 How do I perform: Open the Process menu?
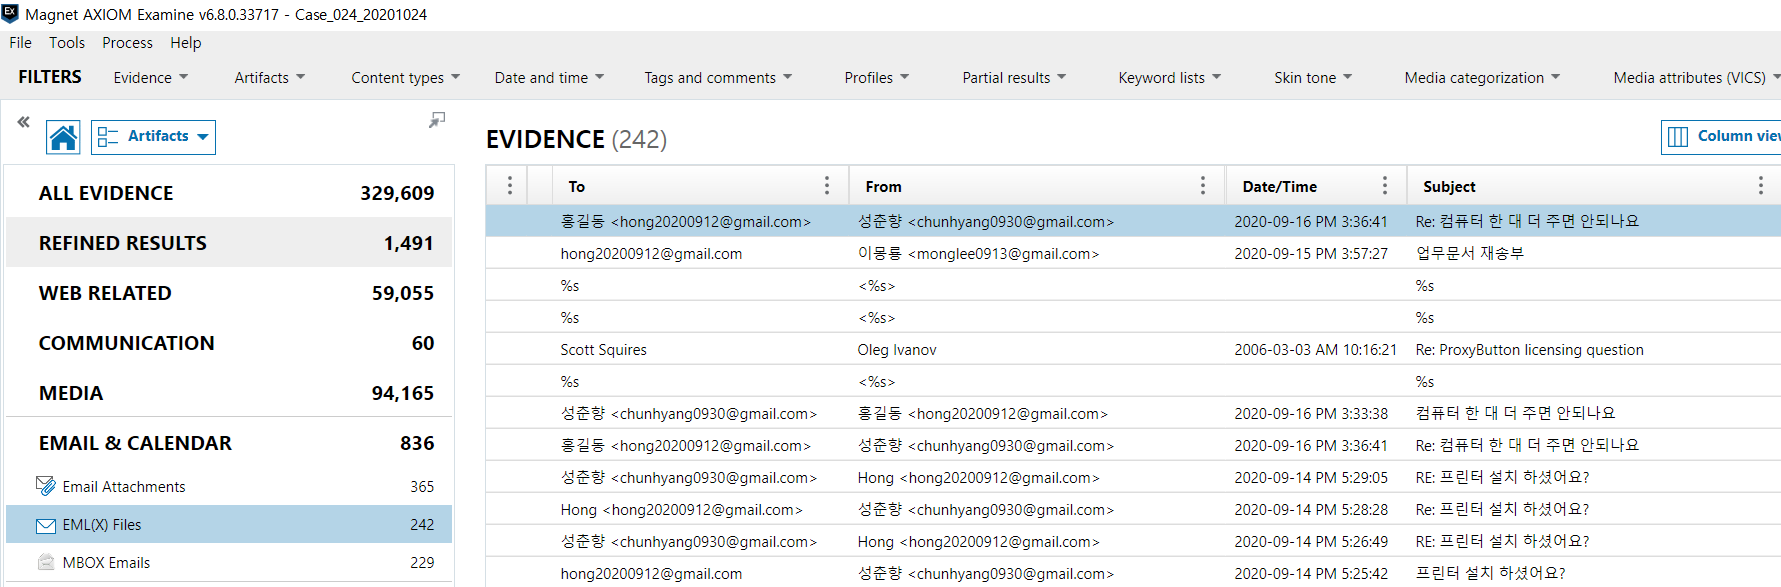click(127, 43)
